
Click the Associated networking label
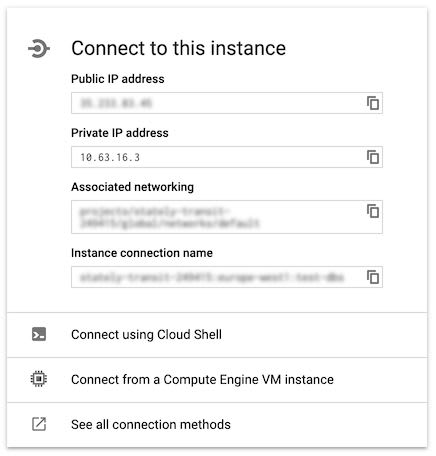[132, 187]
